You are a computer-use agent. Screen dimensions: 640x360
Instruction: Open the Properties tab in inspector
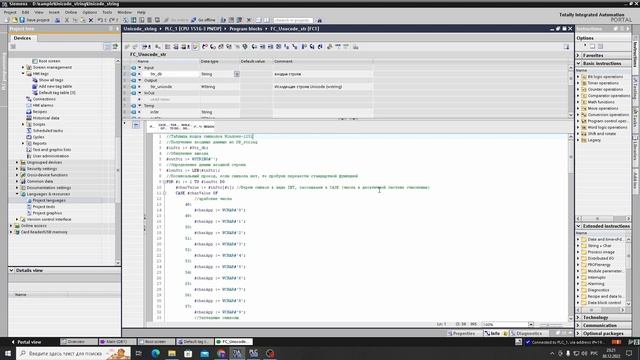click(x=462, y=333)
